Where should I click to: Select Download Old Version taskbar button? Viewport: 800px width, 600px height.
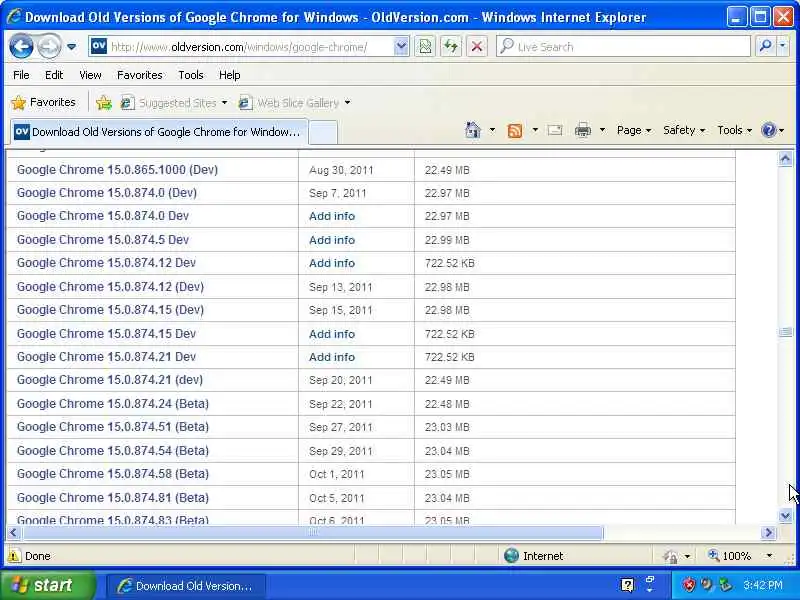[186, 586]
